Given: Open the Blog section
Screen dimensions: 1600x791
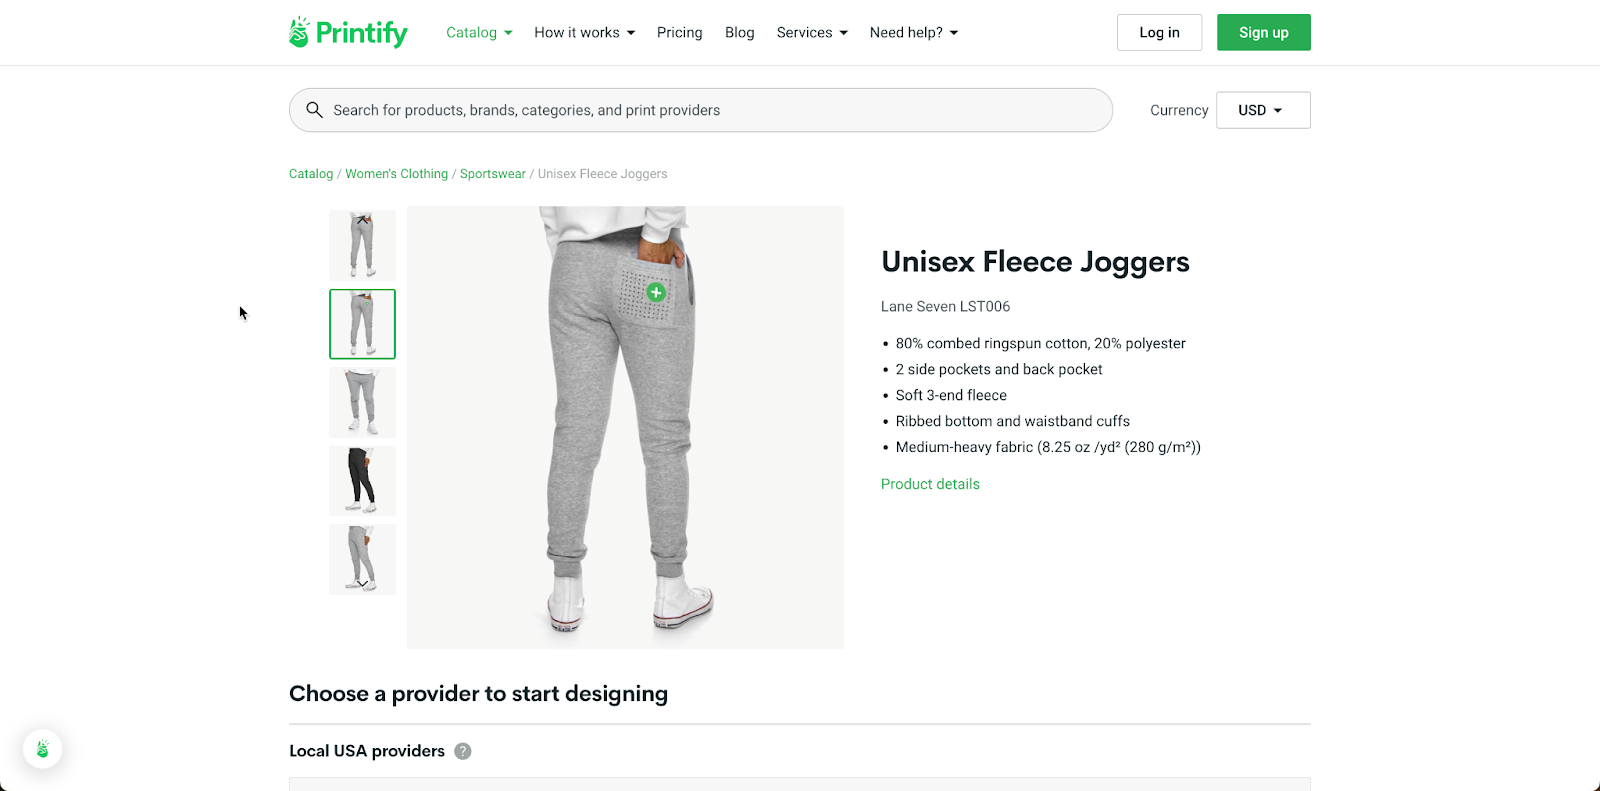Looking at the screenshot, I should click(x=739, y=32).
